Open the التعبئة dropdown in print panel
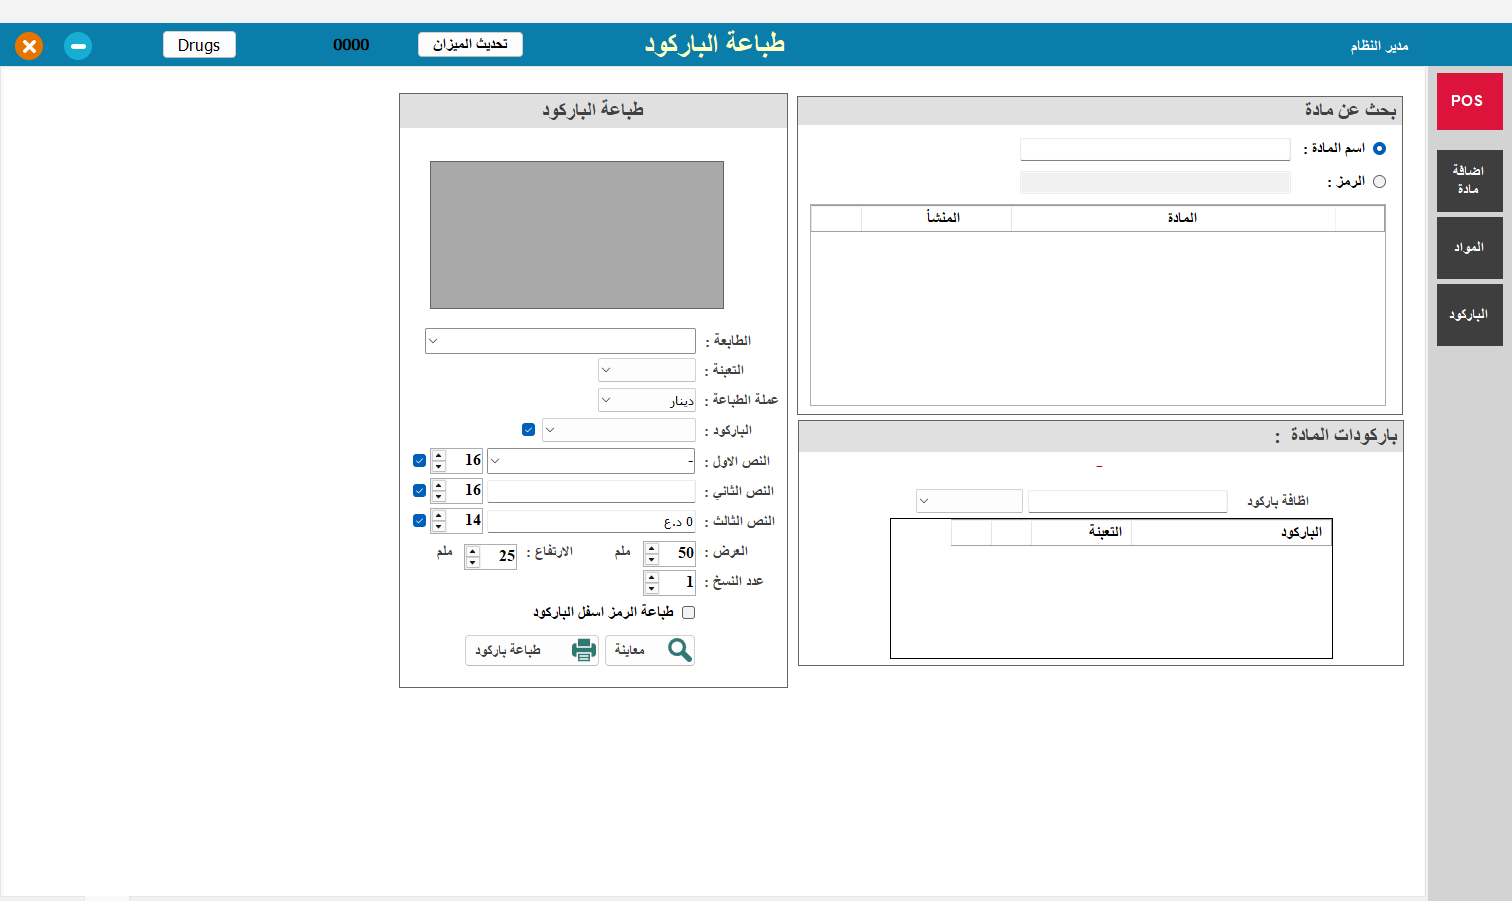This screenshot has height=901, width=1512. tap(647, 370)
